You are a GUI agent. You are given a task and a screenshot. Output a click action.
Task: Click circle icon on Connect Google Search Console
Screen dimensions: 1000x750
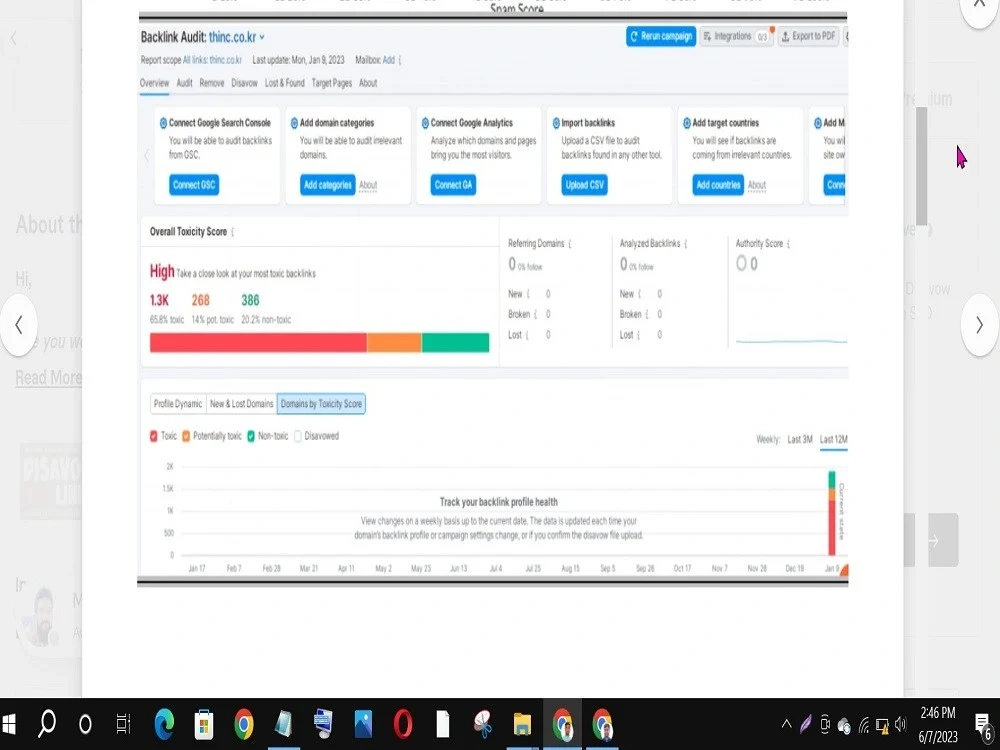point(163,123)
